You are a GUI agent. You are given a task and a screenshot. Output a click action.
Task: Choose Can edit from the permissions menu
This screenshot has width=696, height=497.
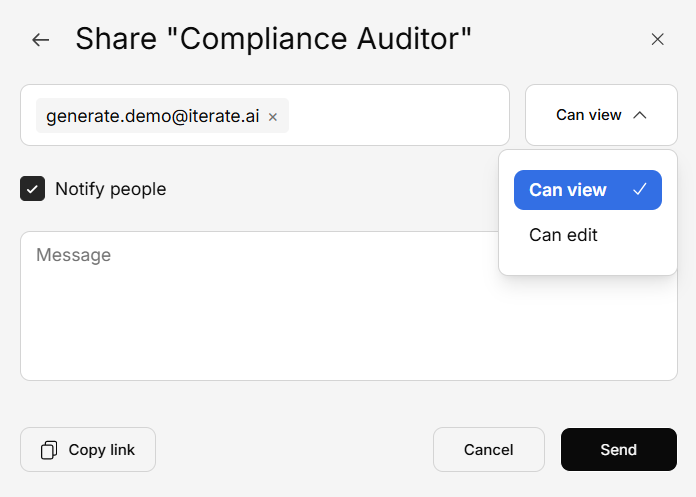coord(563,235)
